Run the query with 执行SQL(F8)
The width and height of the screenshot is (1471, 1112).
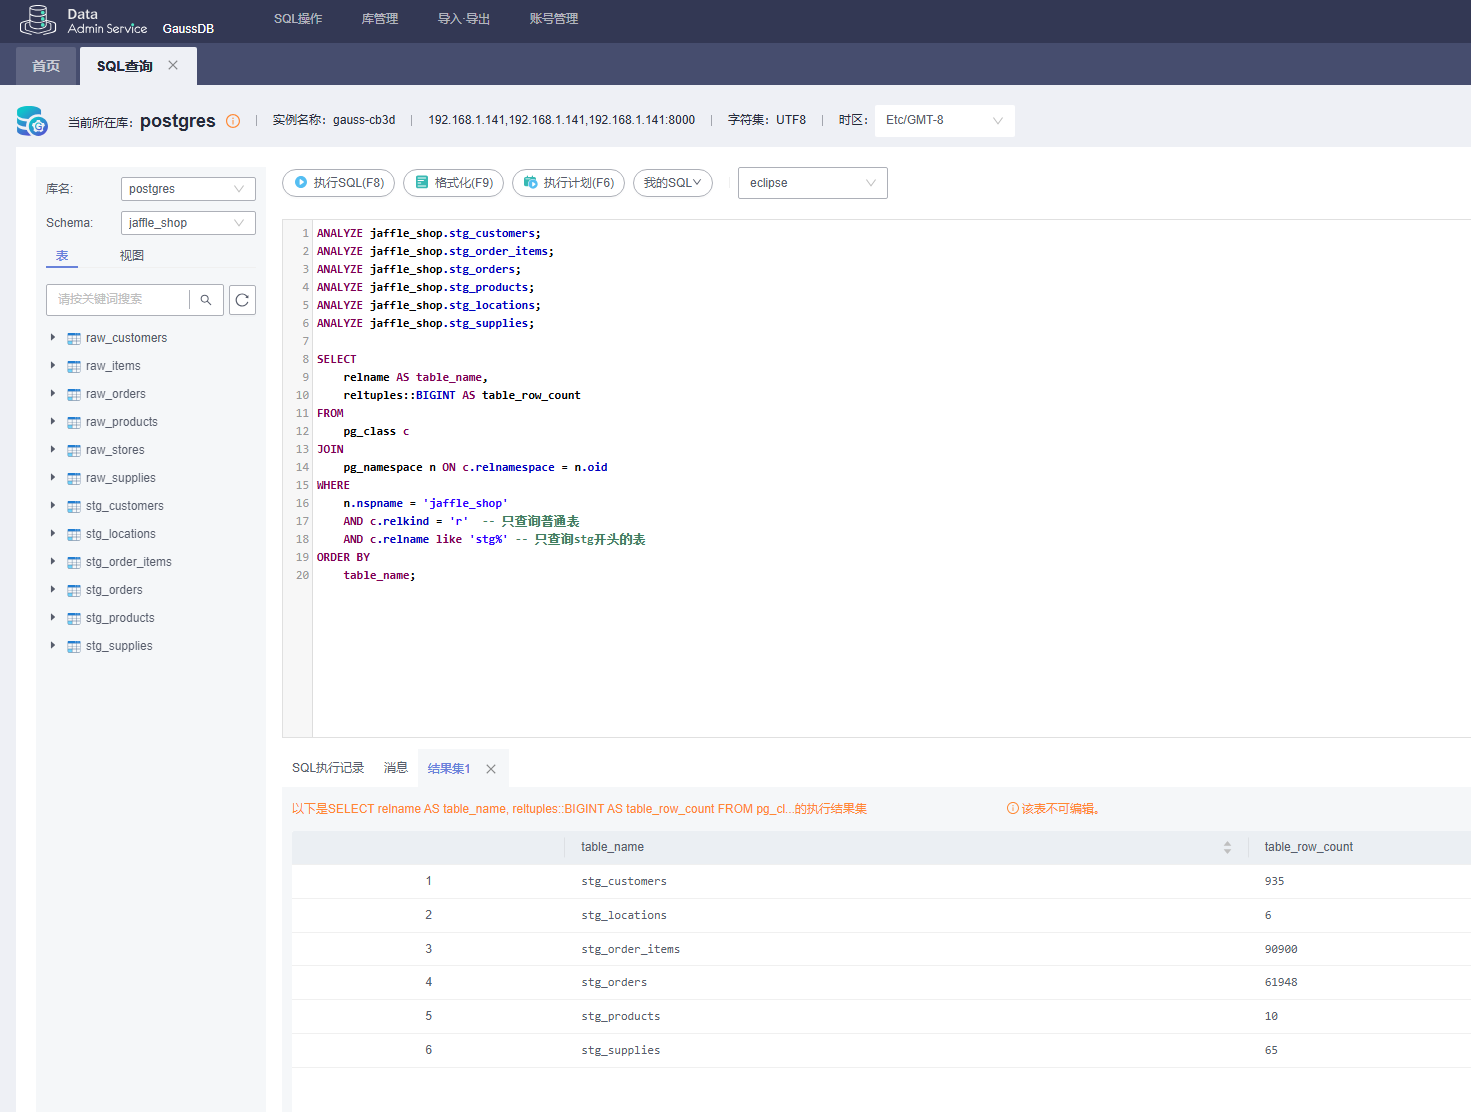(x=338, y=183)
